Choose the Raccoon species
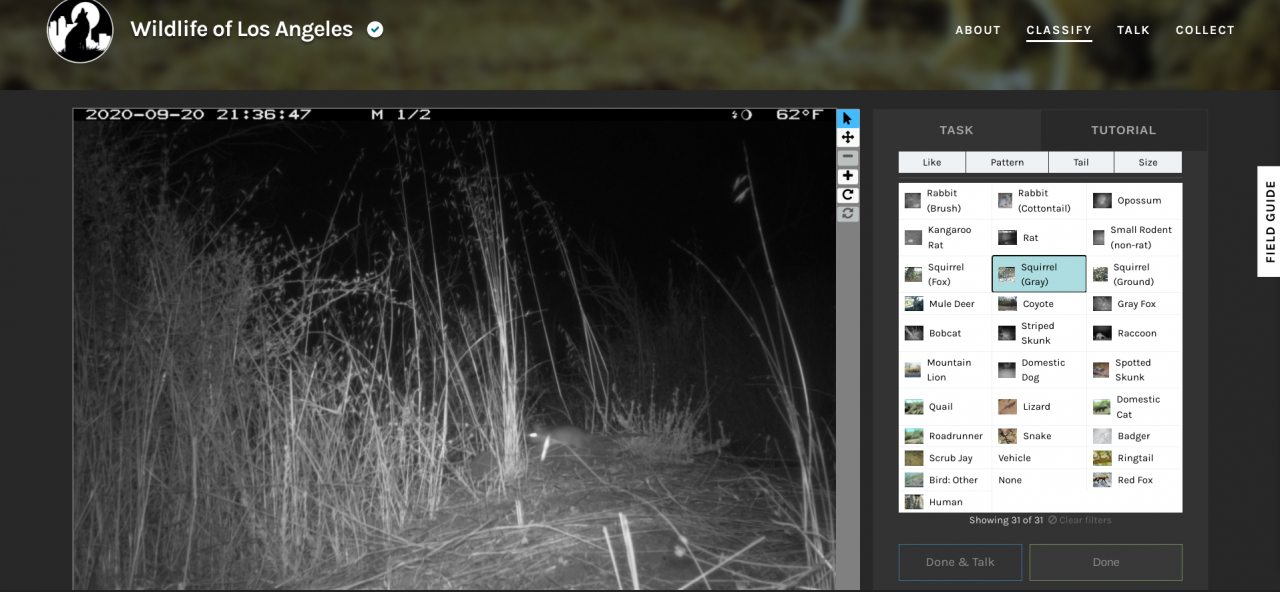Screen dimensions: 1280x592 [x=1134, y=333]
